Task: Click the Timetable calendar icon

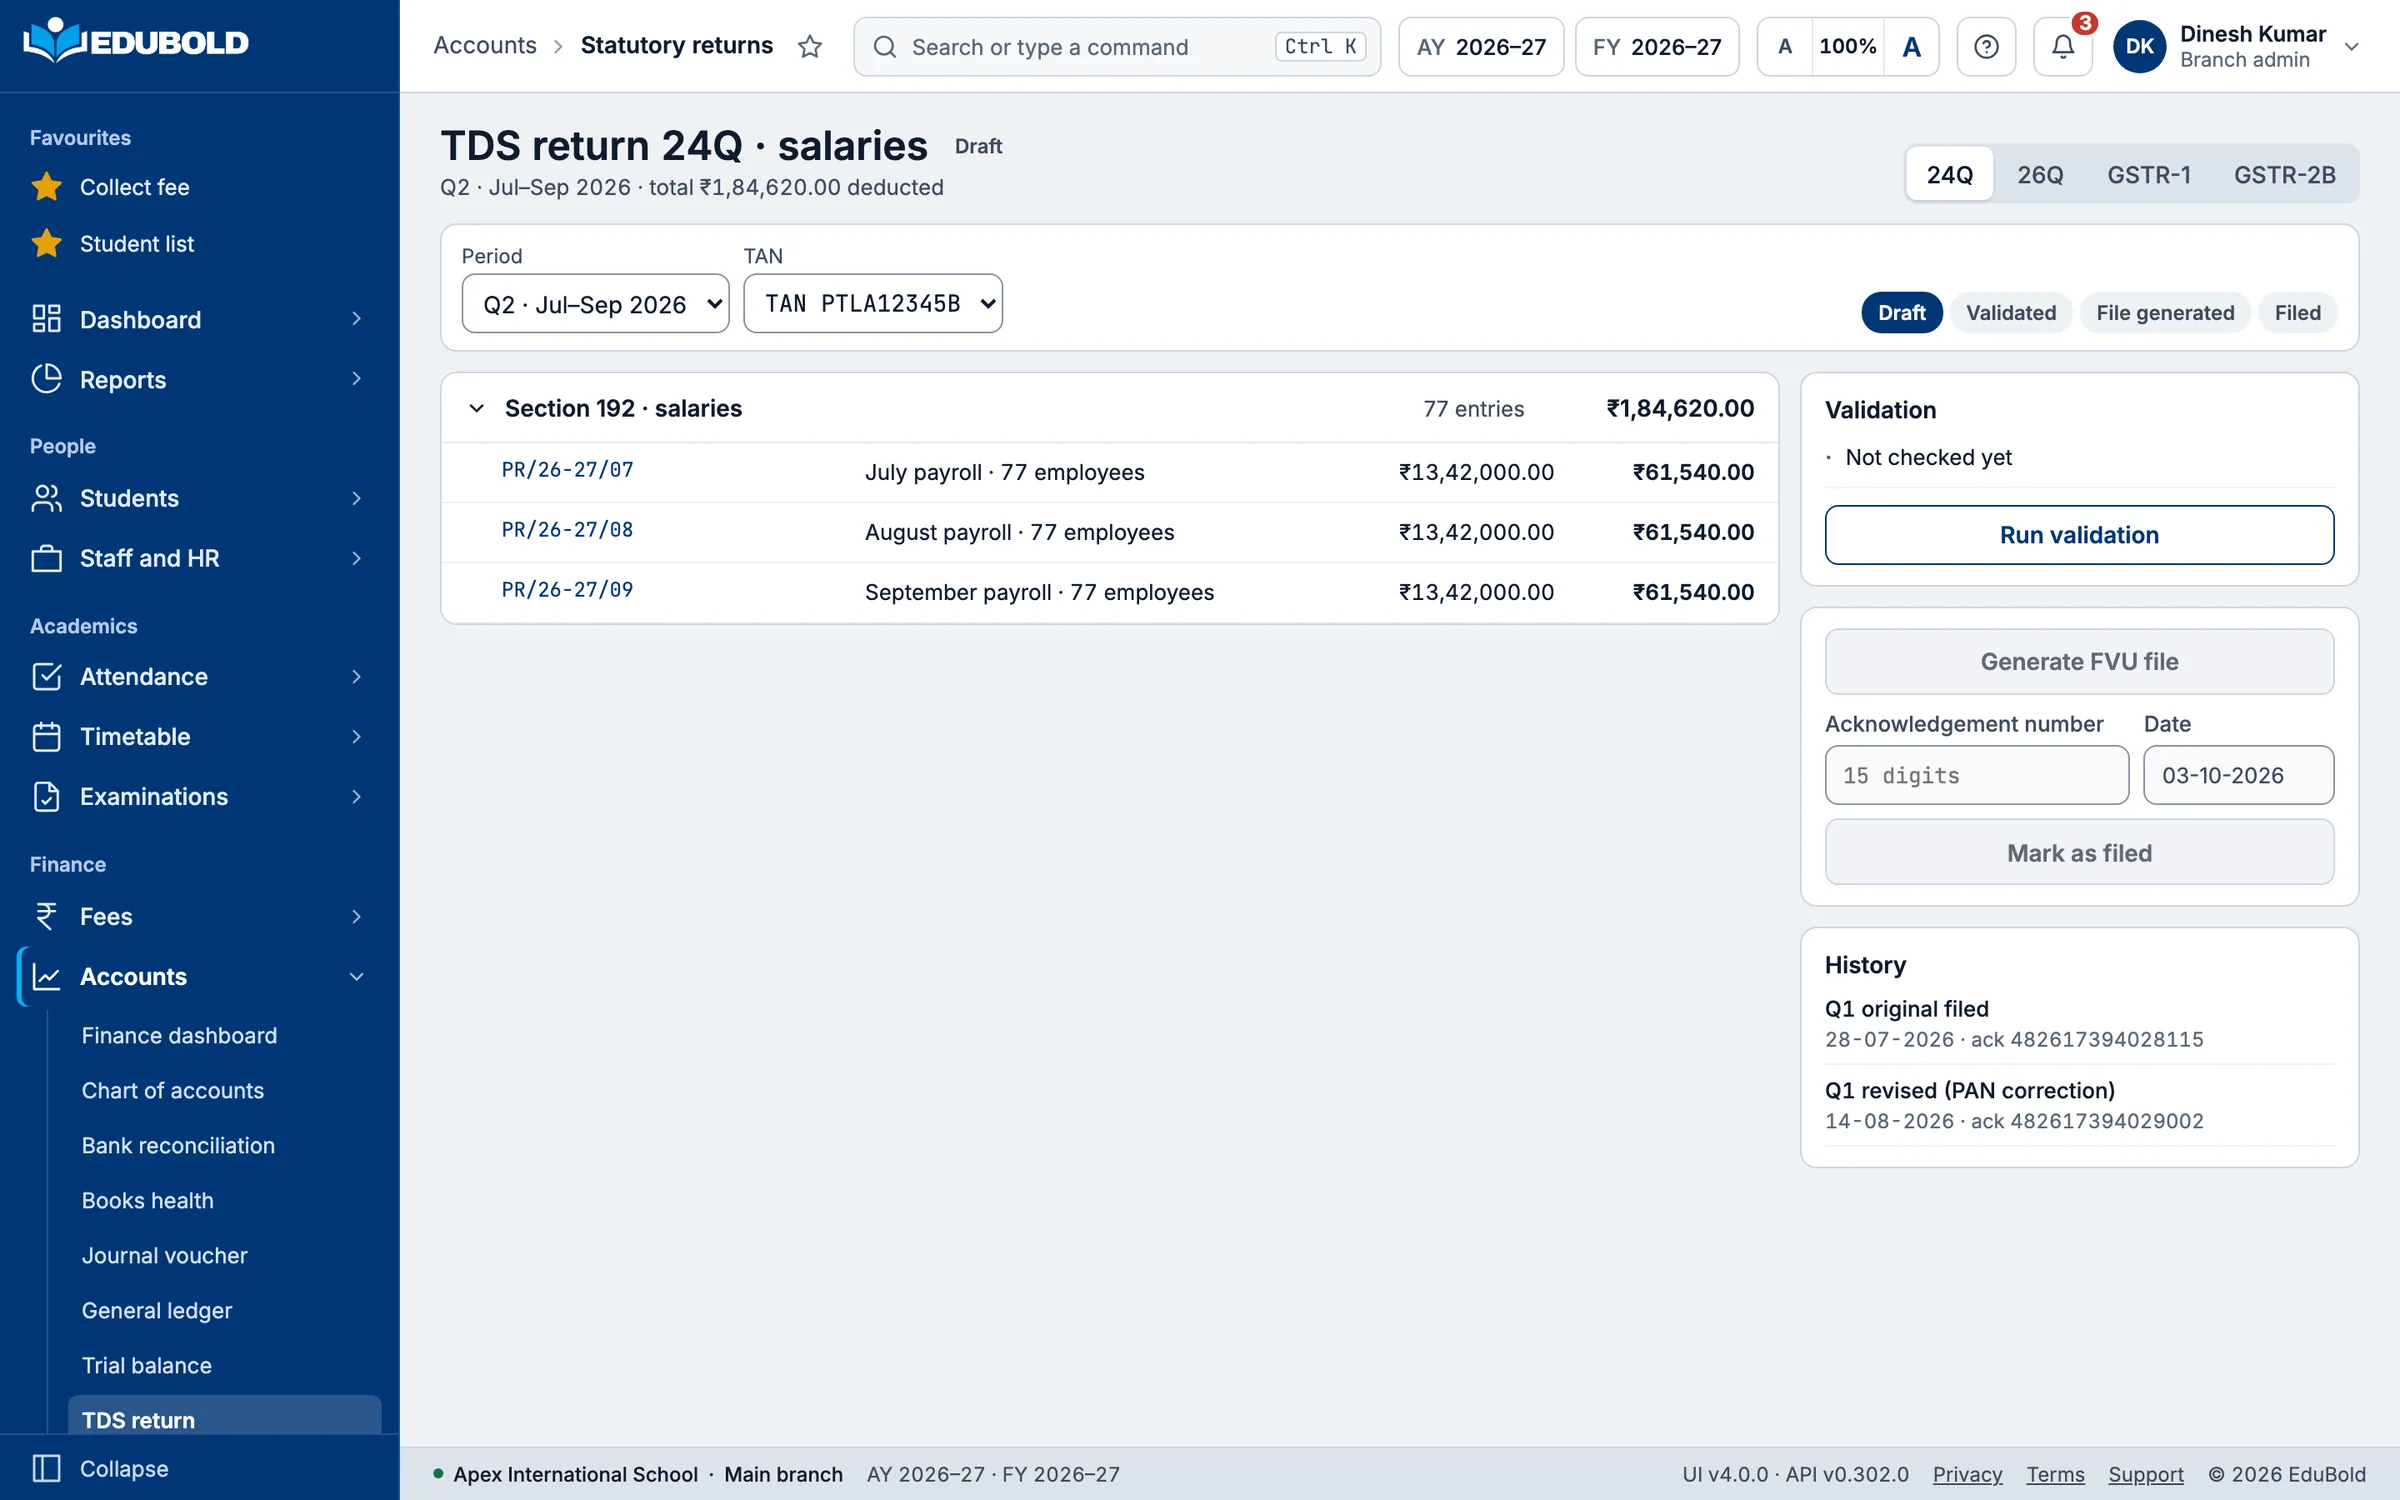Action: click(x=46, y=736)
